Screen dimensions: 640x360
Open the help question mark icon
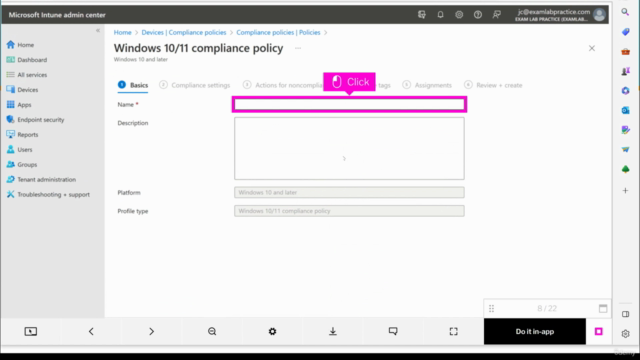[478, 15]
